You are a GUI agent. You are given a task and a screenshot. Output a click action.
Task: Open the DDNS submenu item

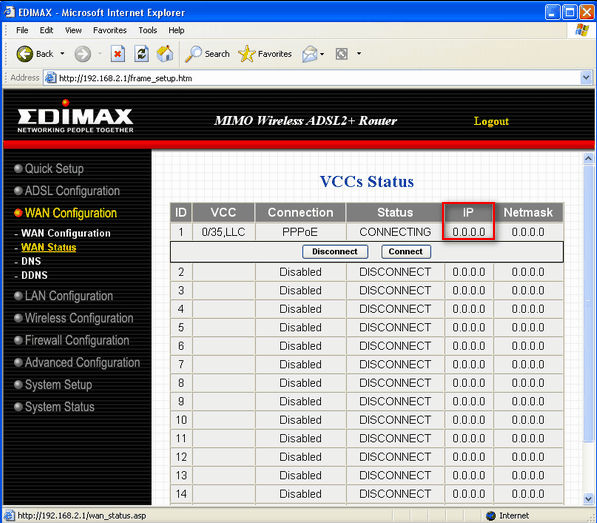pyautogui.click(x=34, y=275)
